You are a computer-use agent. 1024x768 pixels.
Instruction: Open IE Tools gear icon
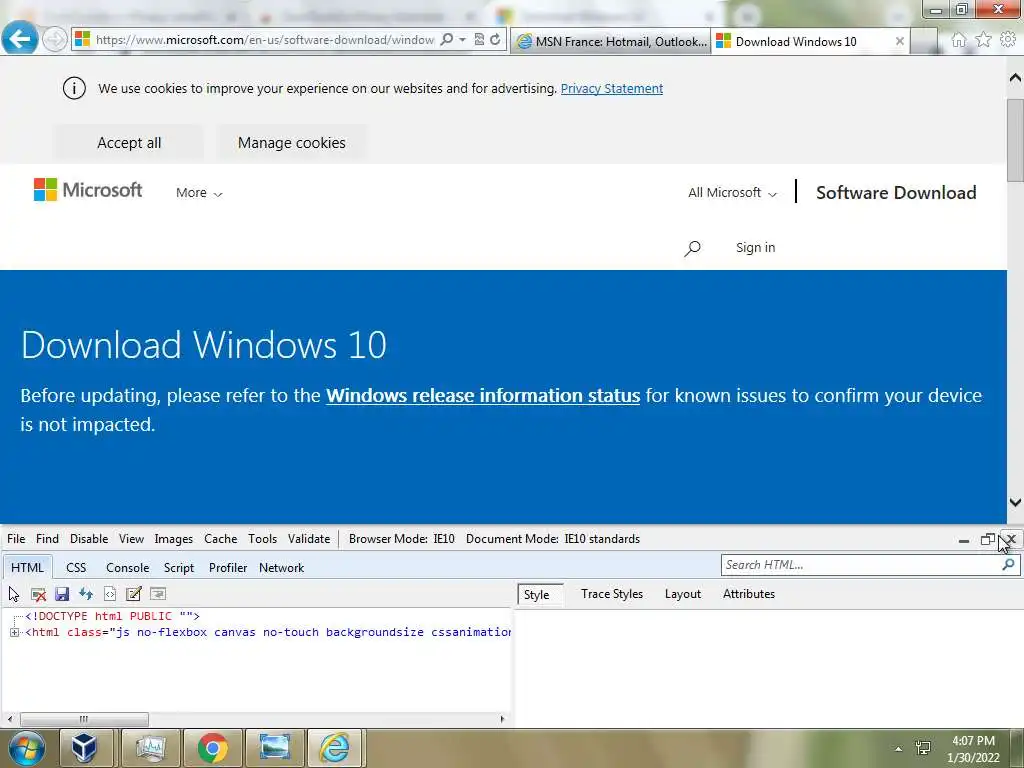[1008, 40]
